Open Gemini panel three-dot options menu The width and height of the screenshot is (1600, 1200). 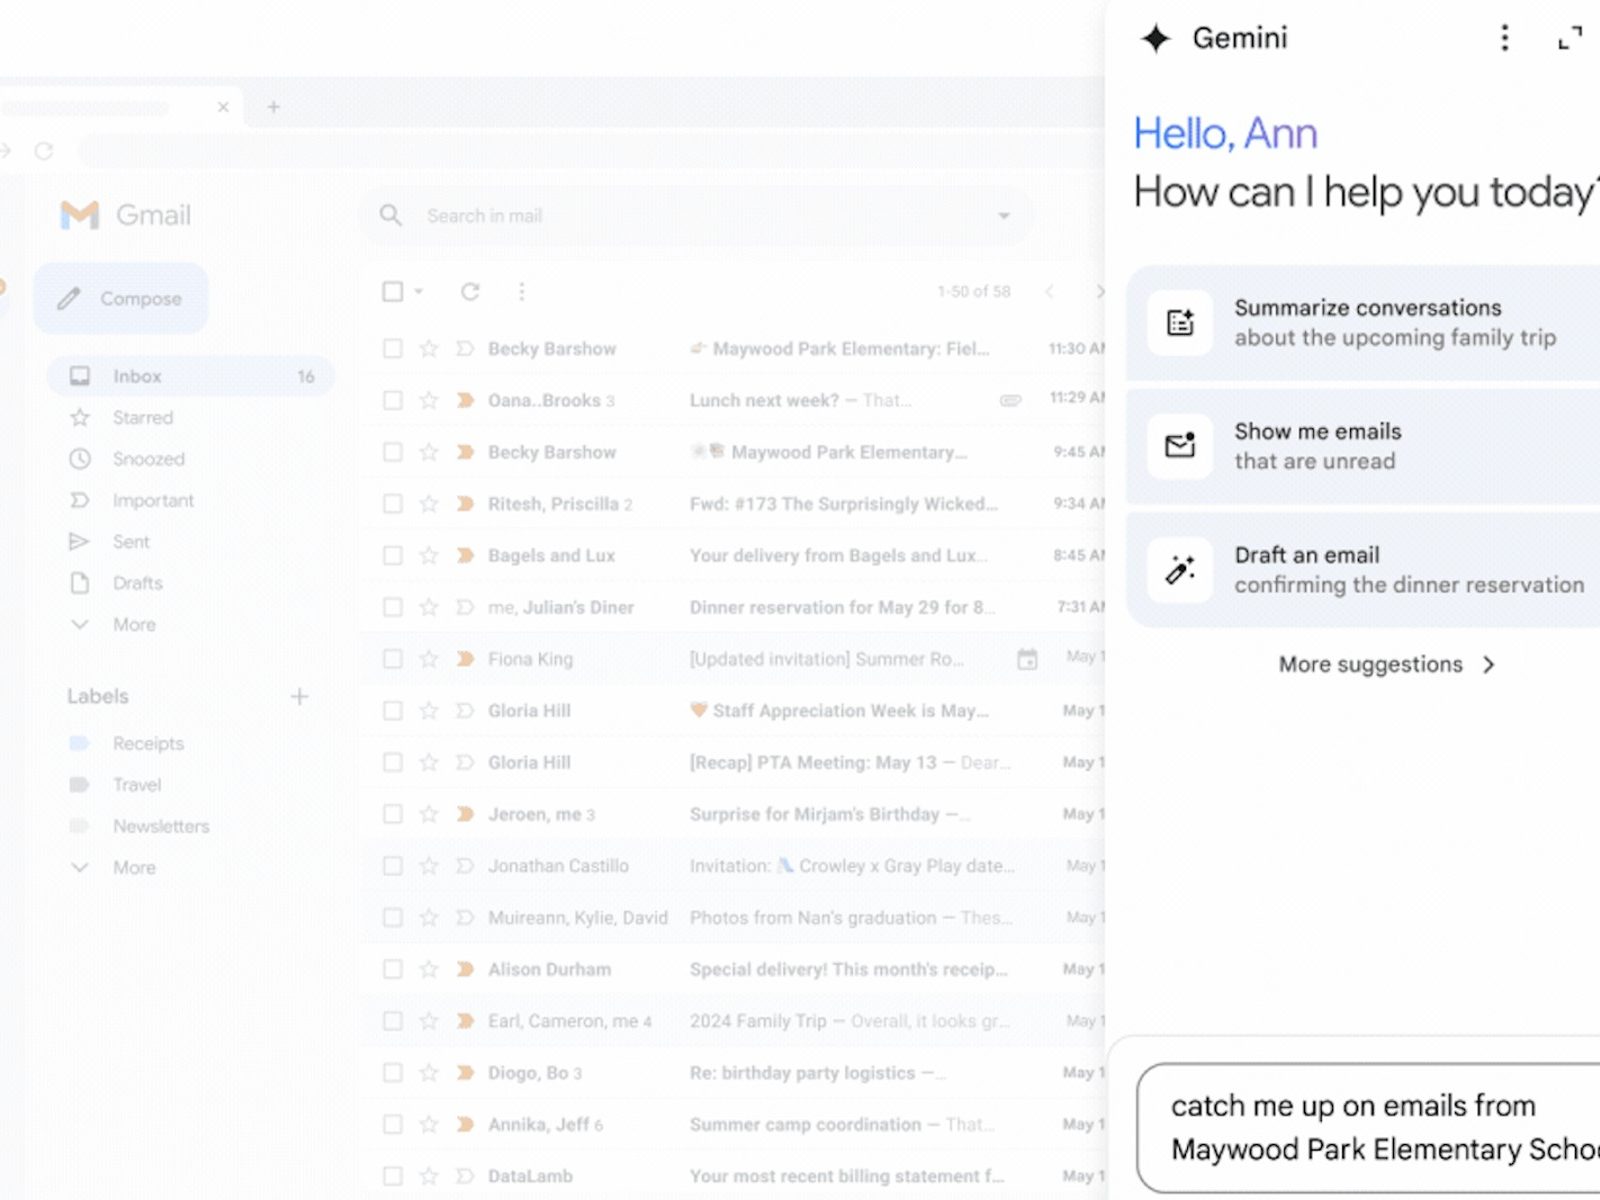click(1504, 39)
